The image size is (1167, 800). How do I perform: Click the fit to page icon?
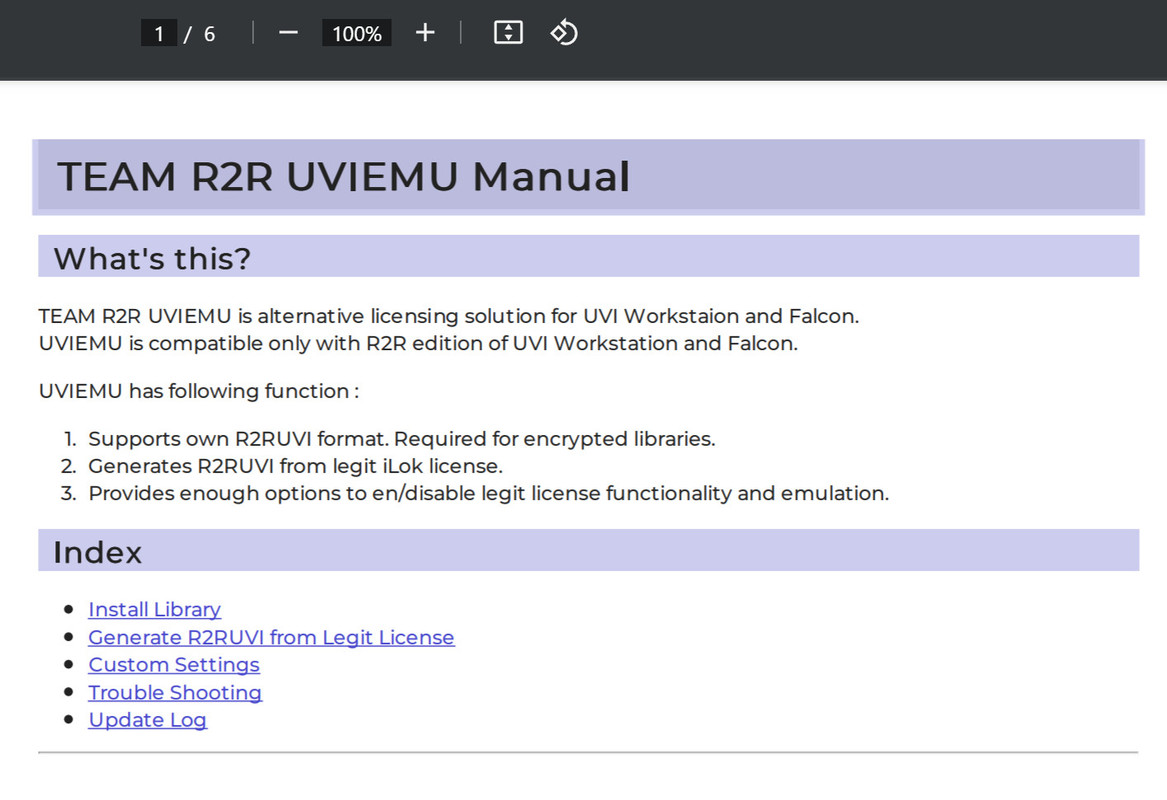coord(508,33)
